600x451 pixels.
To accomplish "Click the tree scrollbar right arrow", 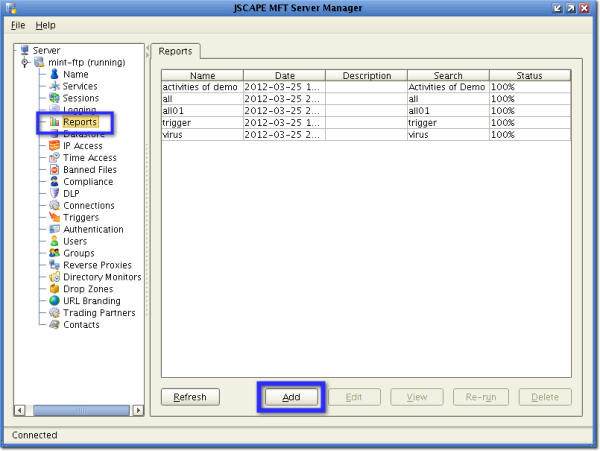I will (139, 410).
